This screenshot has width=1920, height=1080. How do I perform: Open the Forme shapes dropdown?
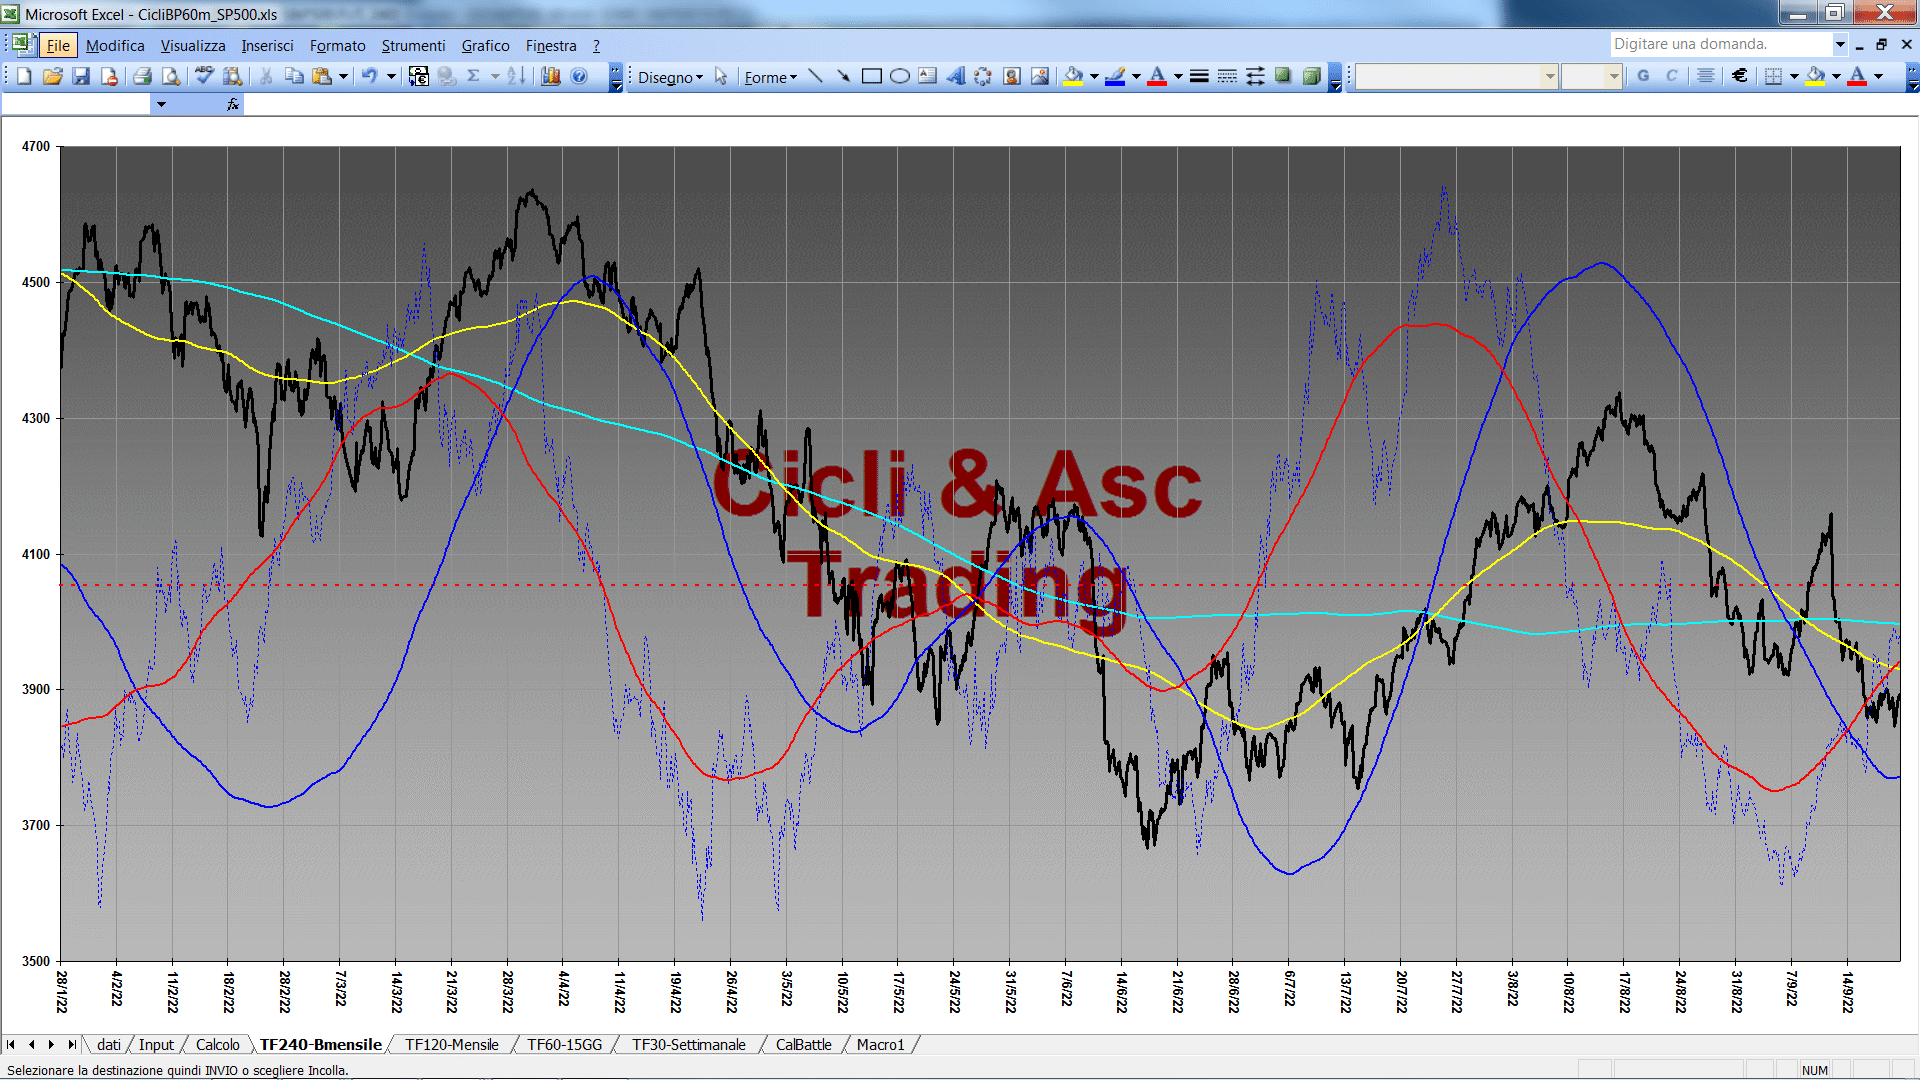click(770, 77)
